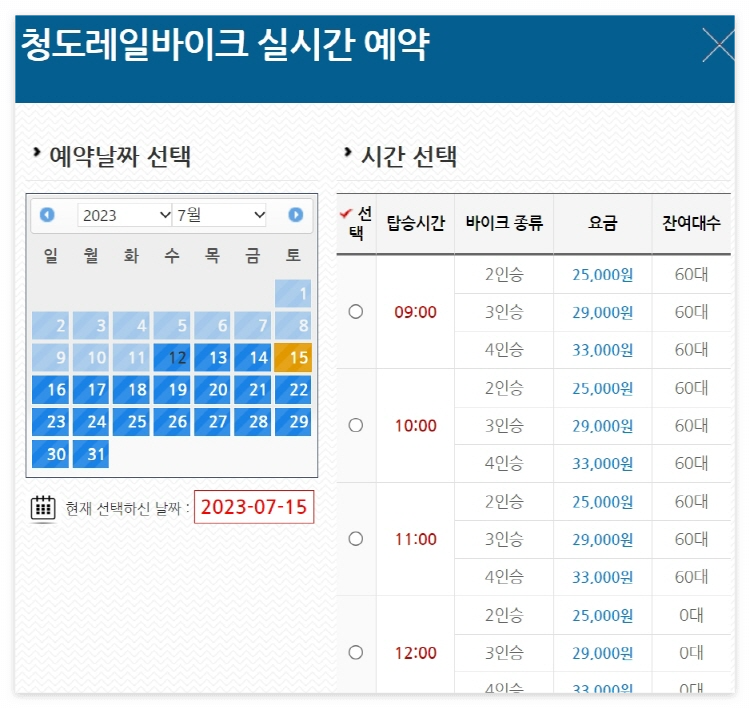The height and width of the screenshot is (708, 750).
Task: Choose date 19 in the calendar
Action: tap(172, 389)
